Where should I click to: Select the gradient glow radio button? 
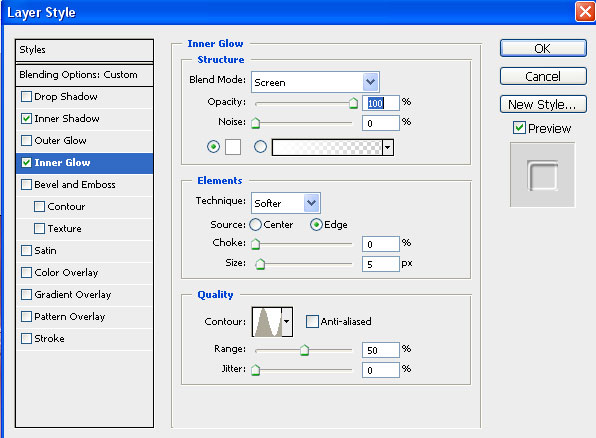(x=260, y=147)
